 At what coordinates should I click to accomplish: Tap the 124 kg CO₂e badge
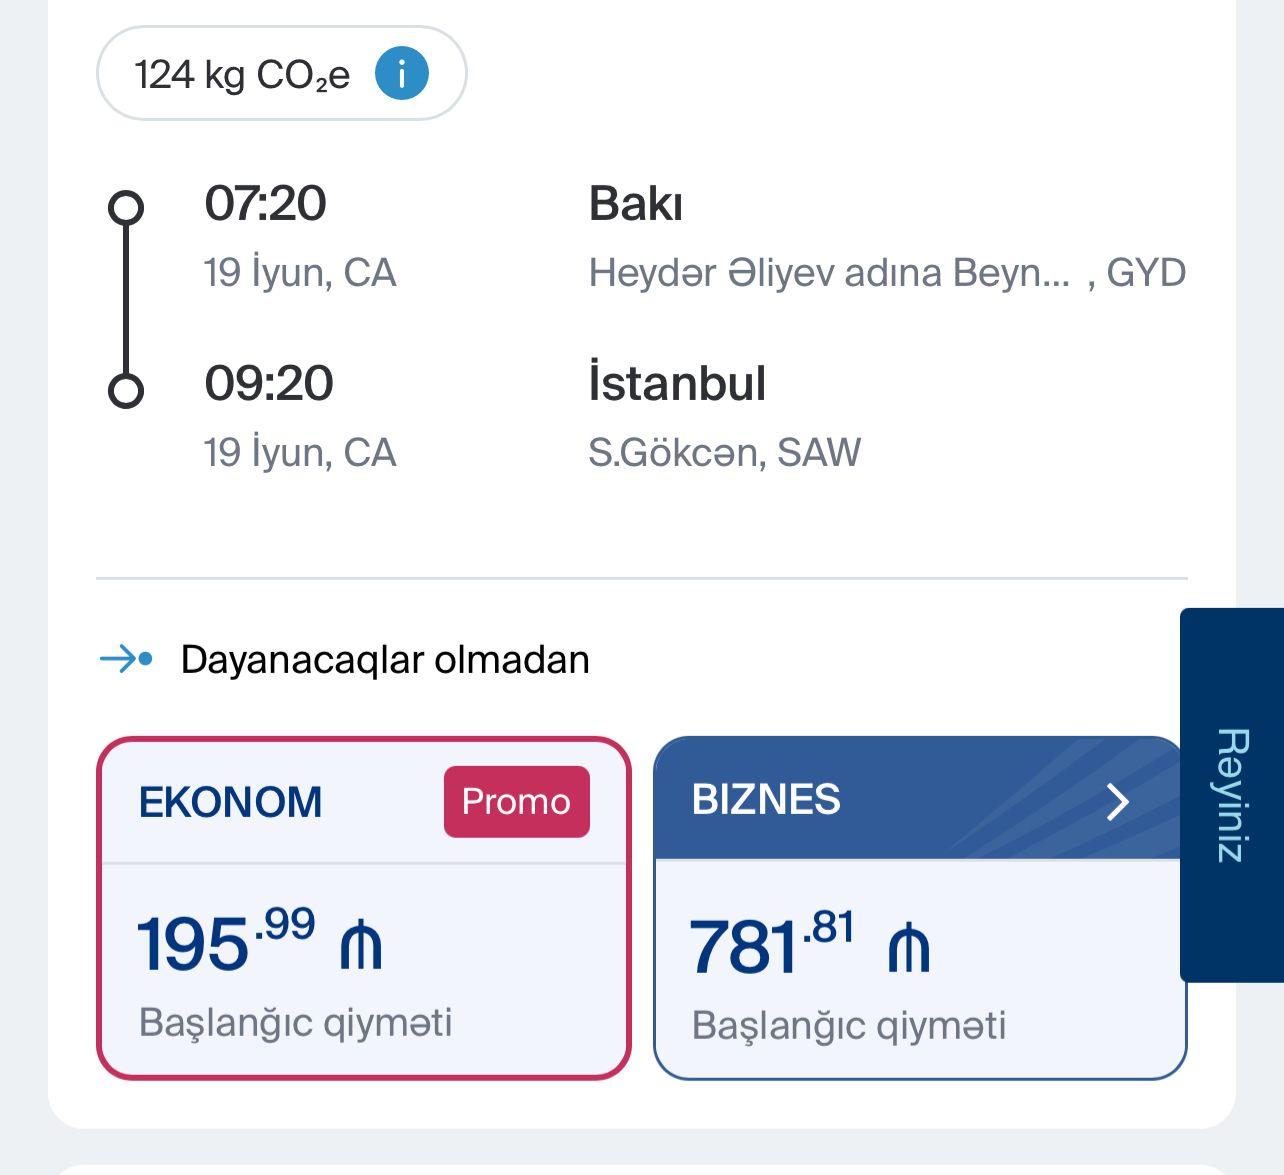281,74
